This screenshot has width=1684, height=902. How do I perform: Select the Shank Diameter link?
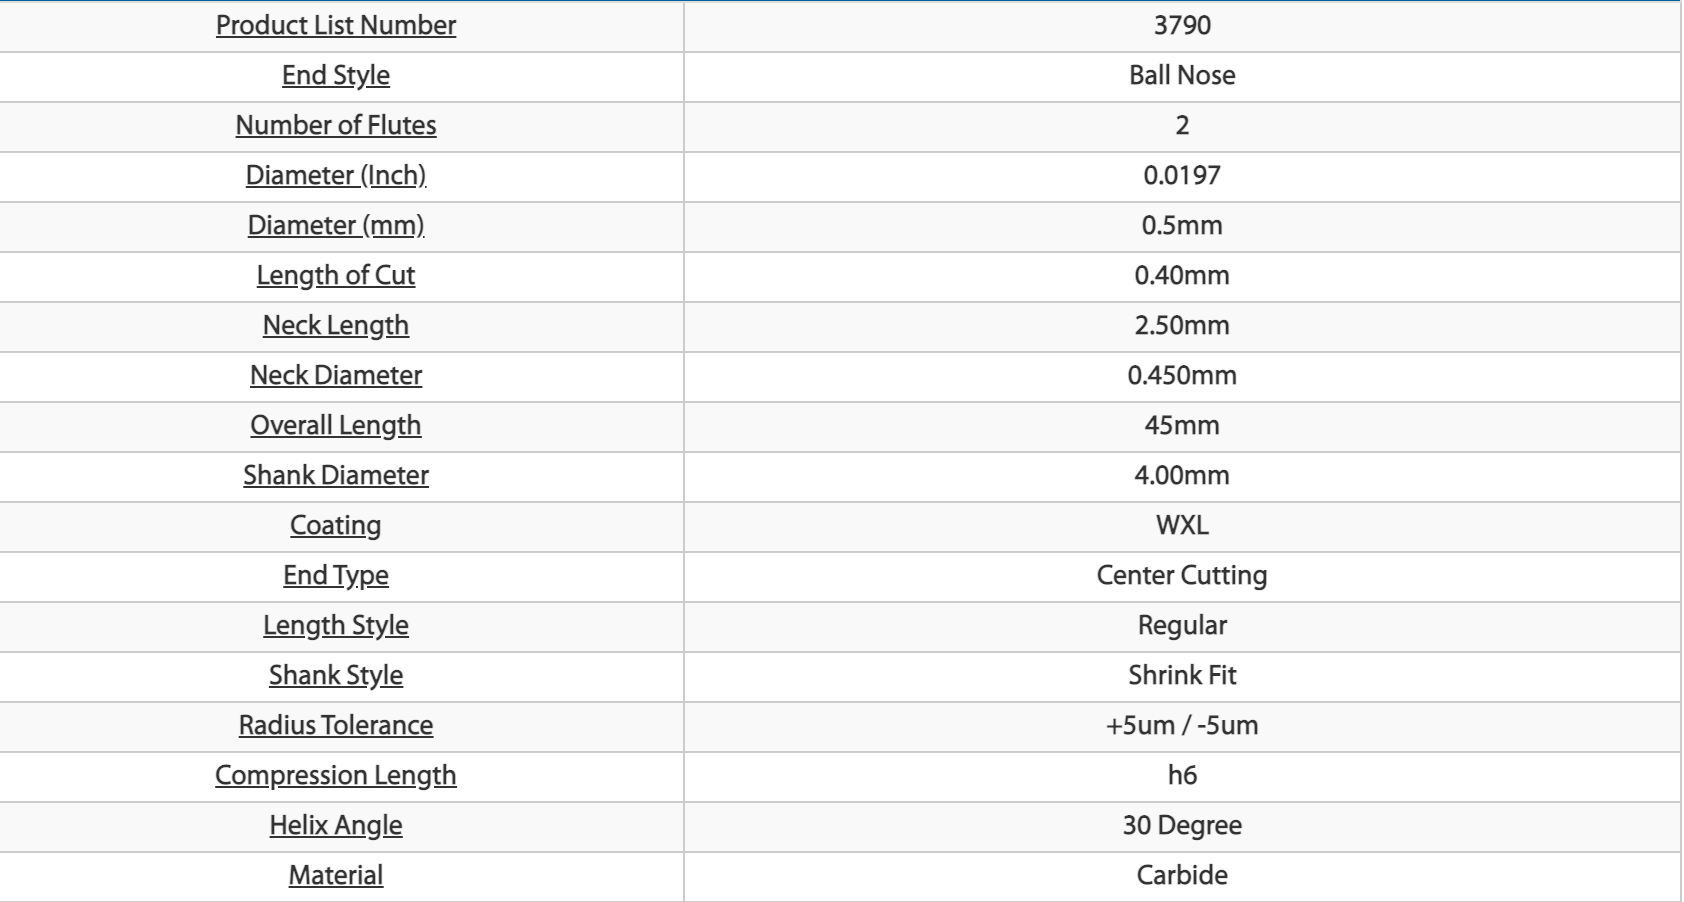(336, 476)
